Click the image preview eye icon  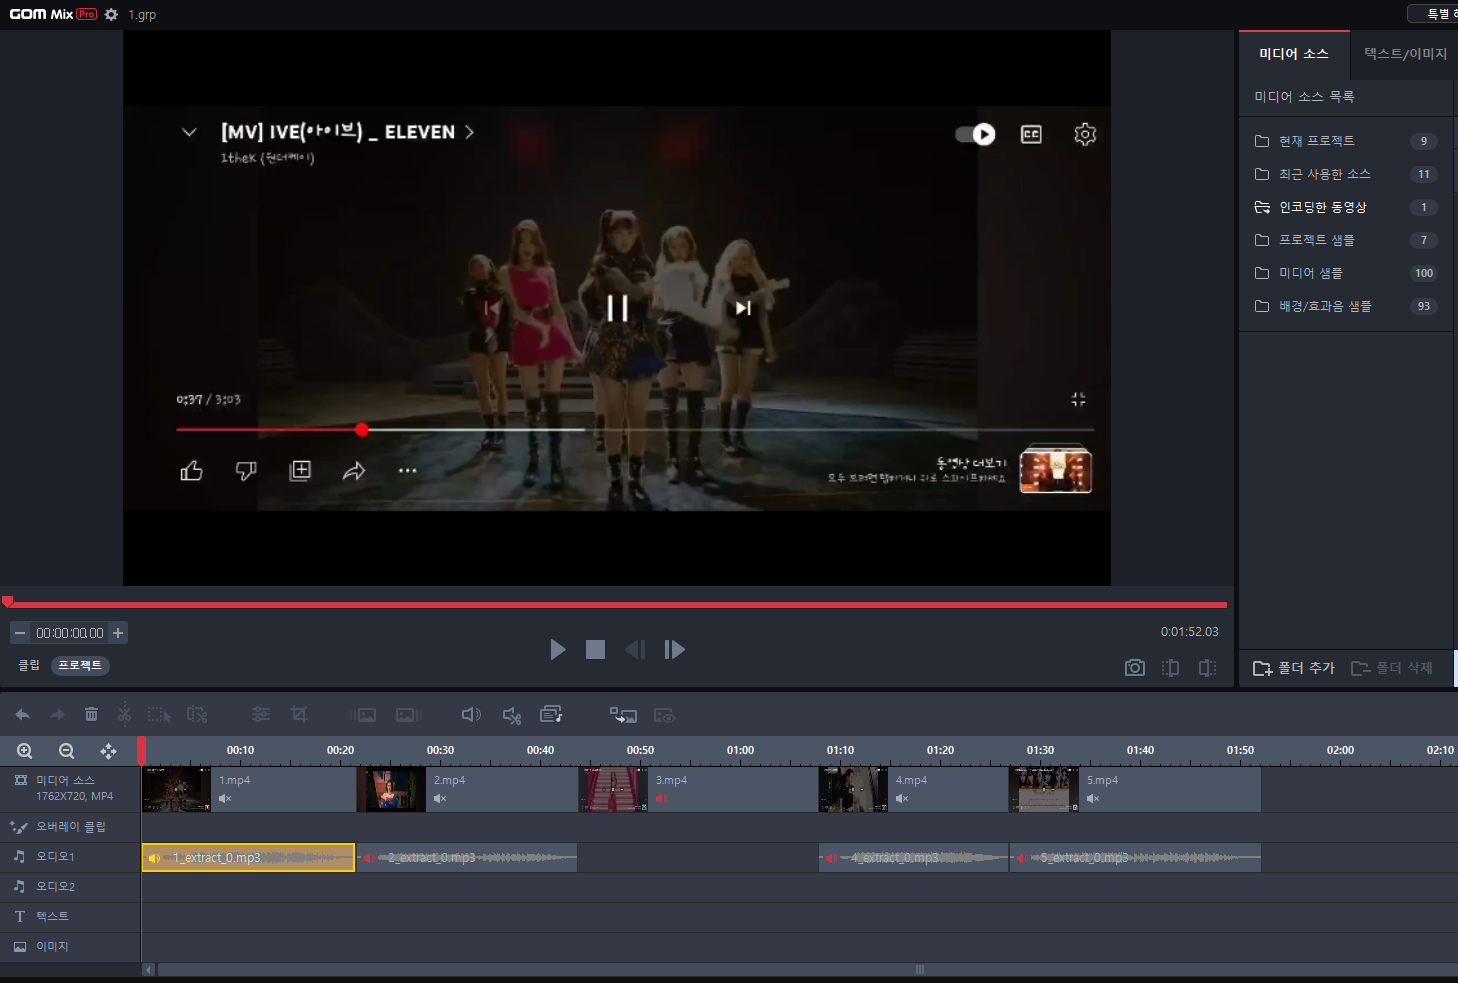(x=664, y=715)
